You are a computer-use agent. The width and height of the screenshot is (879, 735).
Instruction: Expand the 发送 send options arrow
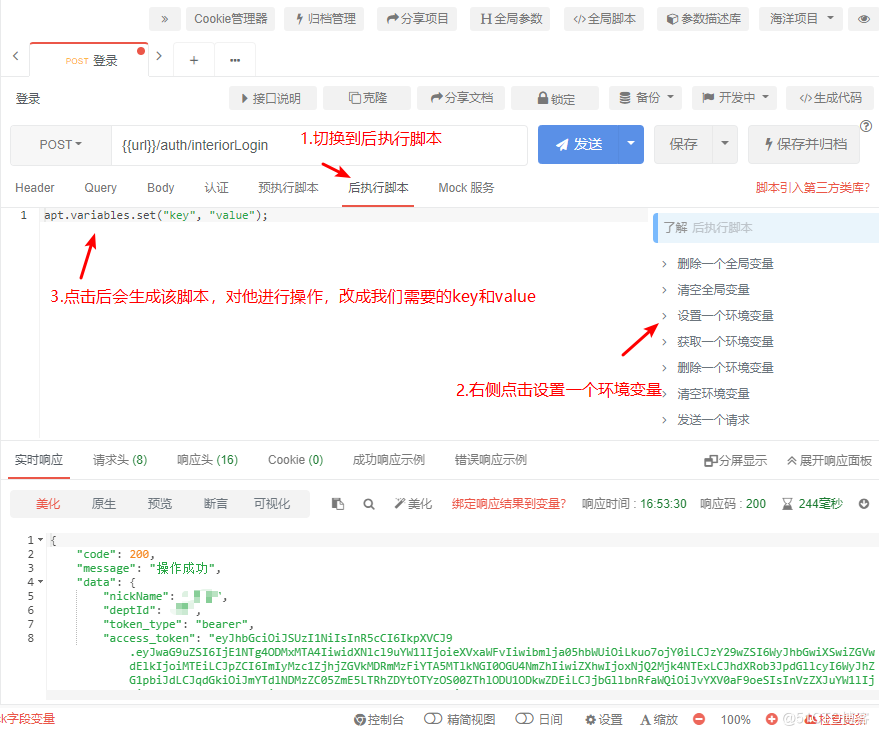[x=631, y=145]
